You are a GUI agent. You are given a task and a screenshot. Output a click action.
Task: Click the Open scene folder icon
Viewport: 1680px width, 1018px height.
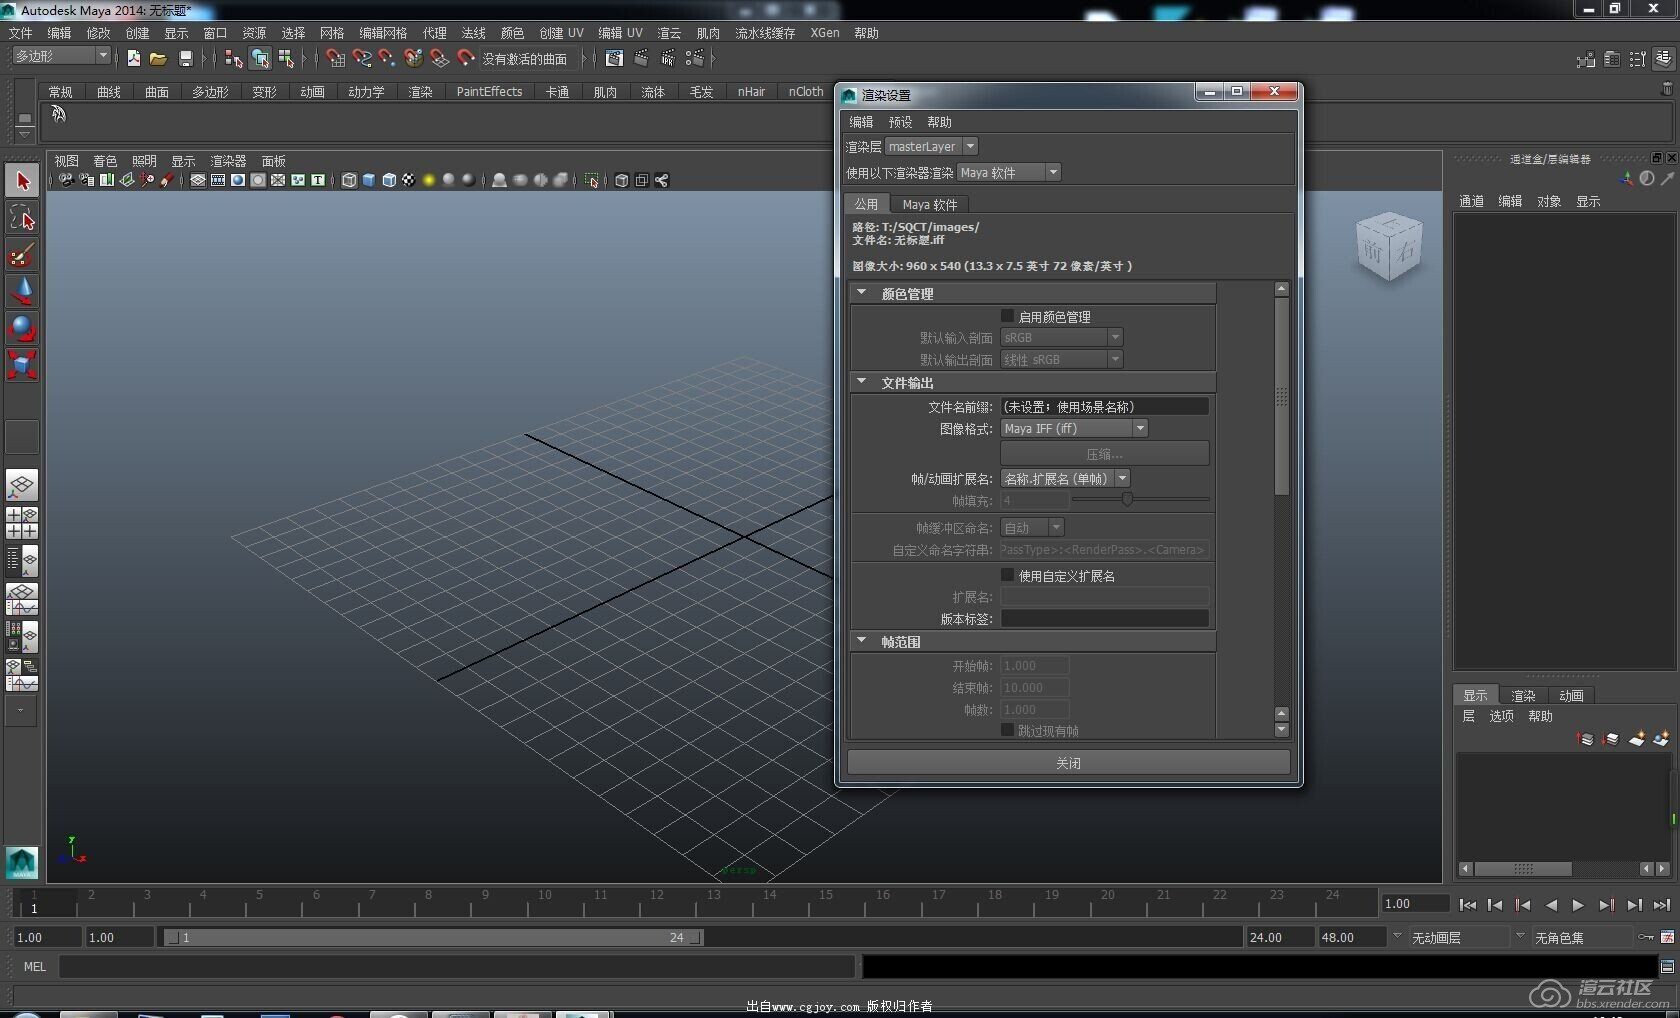(158, 59)
